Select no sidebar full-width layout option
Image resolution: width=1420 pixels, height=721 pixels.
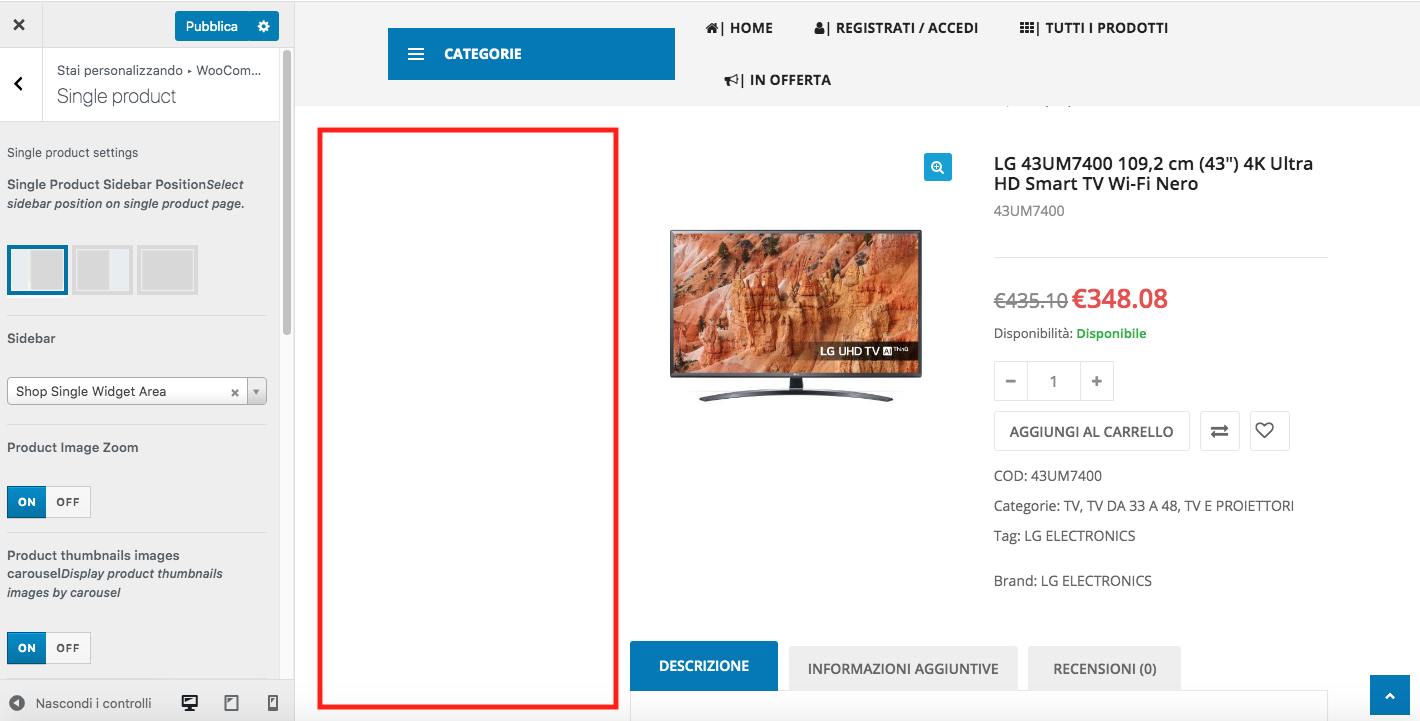pos(167,270)
